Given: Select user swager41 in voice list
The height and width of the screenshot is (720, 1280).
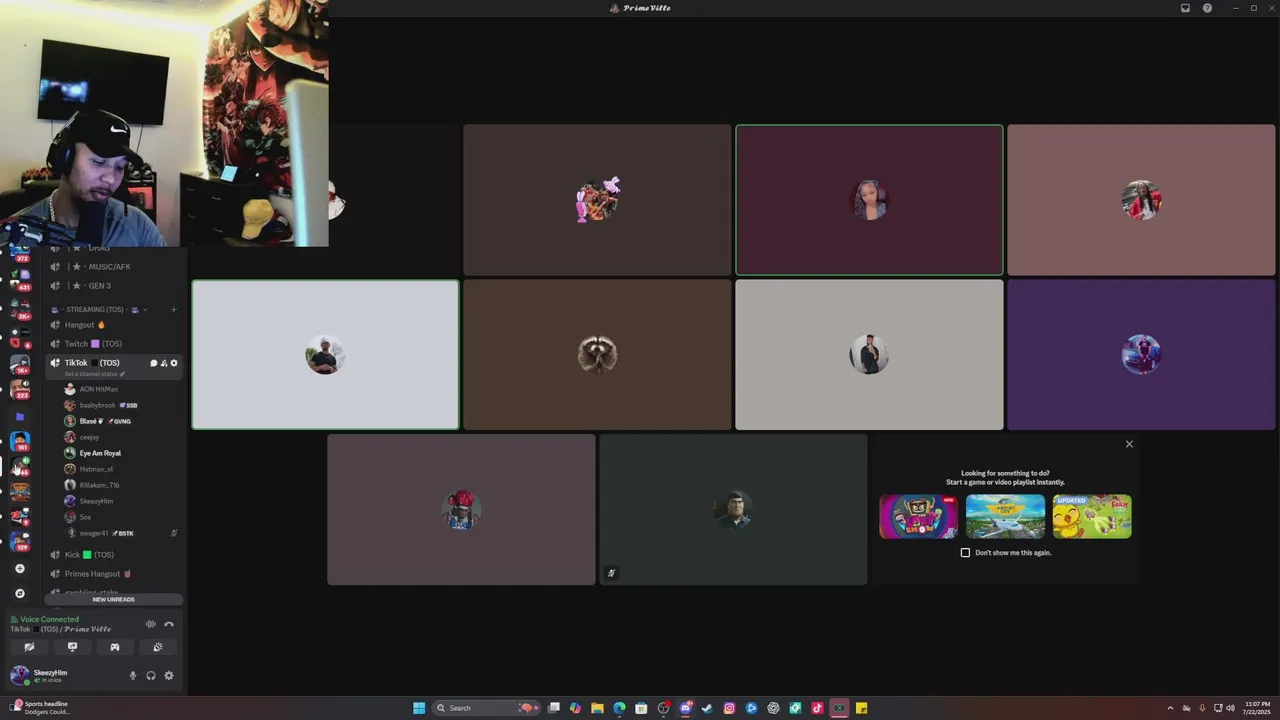Looking at the screenshot, I should [120, 533].
